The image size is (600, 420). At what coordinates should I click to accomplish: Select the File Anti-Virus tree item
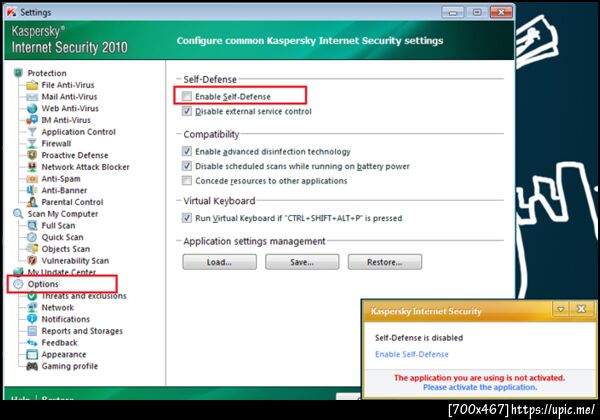(x=68, y=85)
